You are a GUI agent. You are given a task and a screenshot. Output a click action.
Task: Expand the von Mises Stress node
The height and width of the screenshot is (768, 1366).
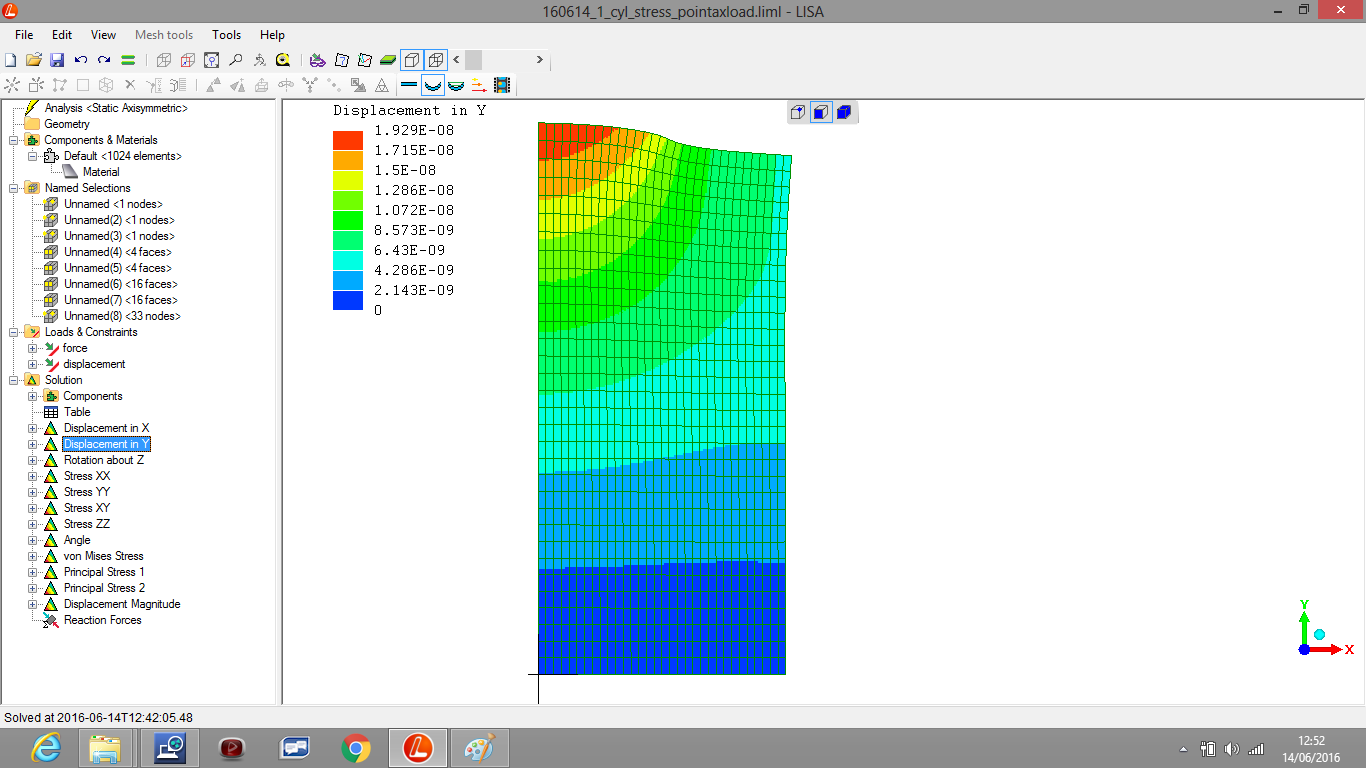tap(32, 556)
